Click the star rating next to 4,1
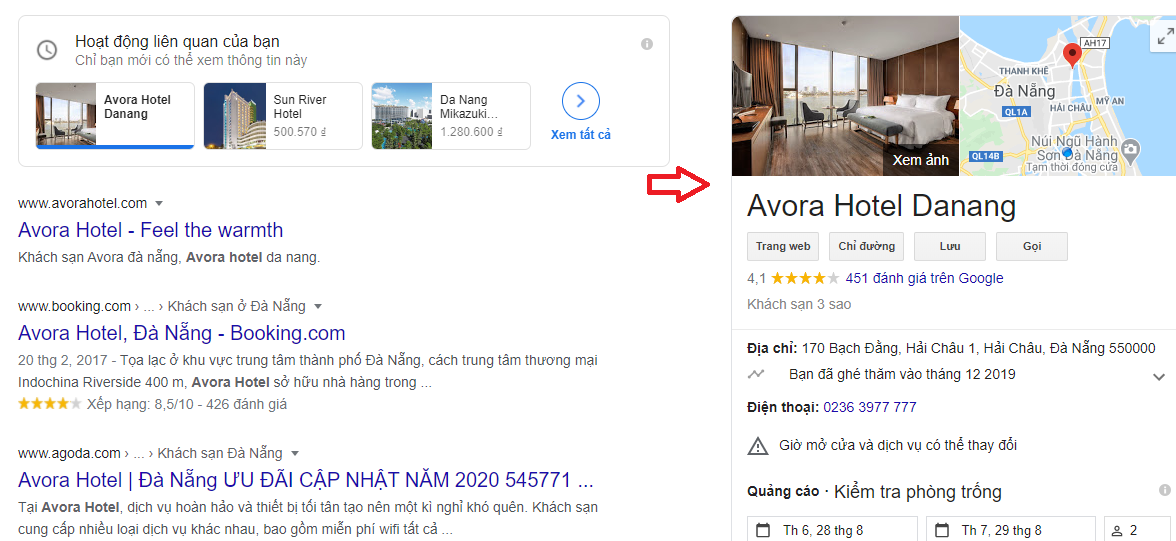The width and height of the screenshot is (1176, 541). 806,278
